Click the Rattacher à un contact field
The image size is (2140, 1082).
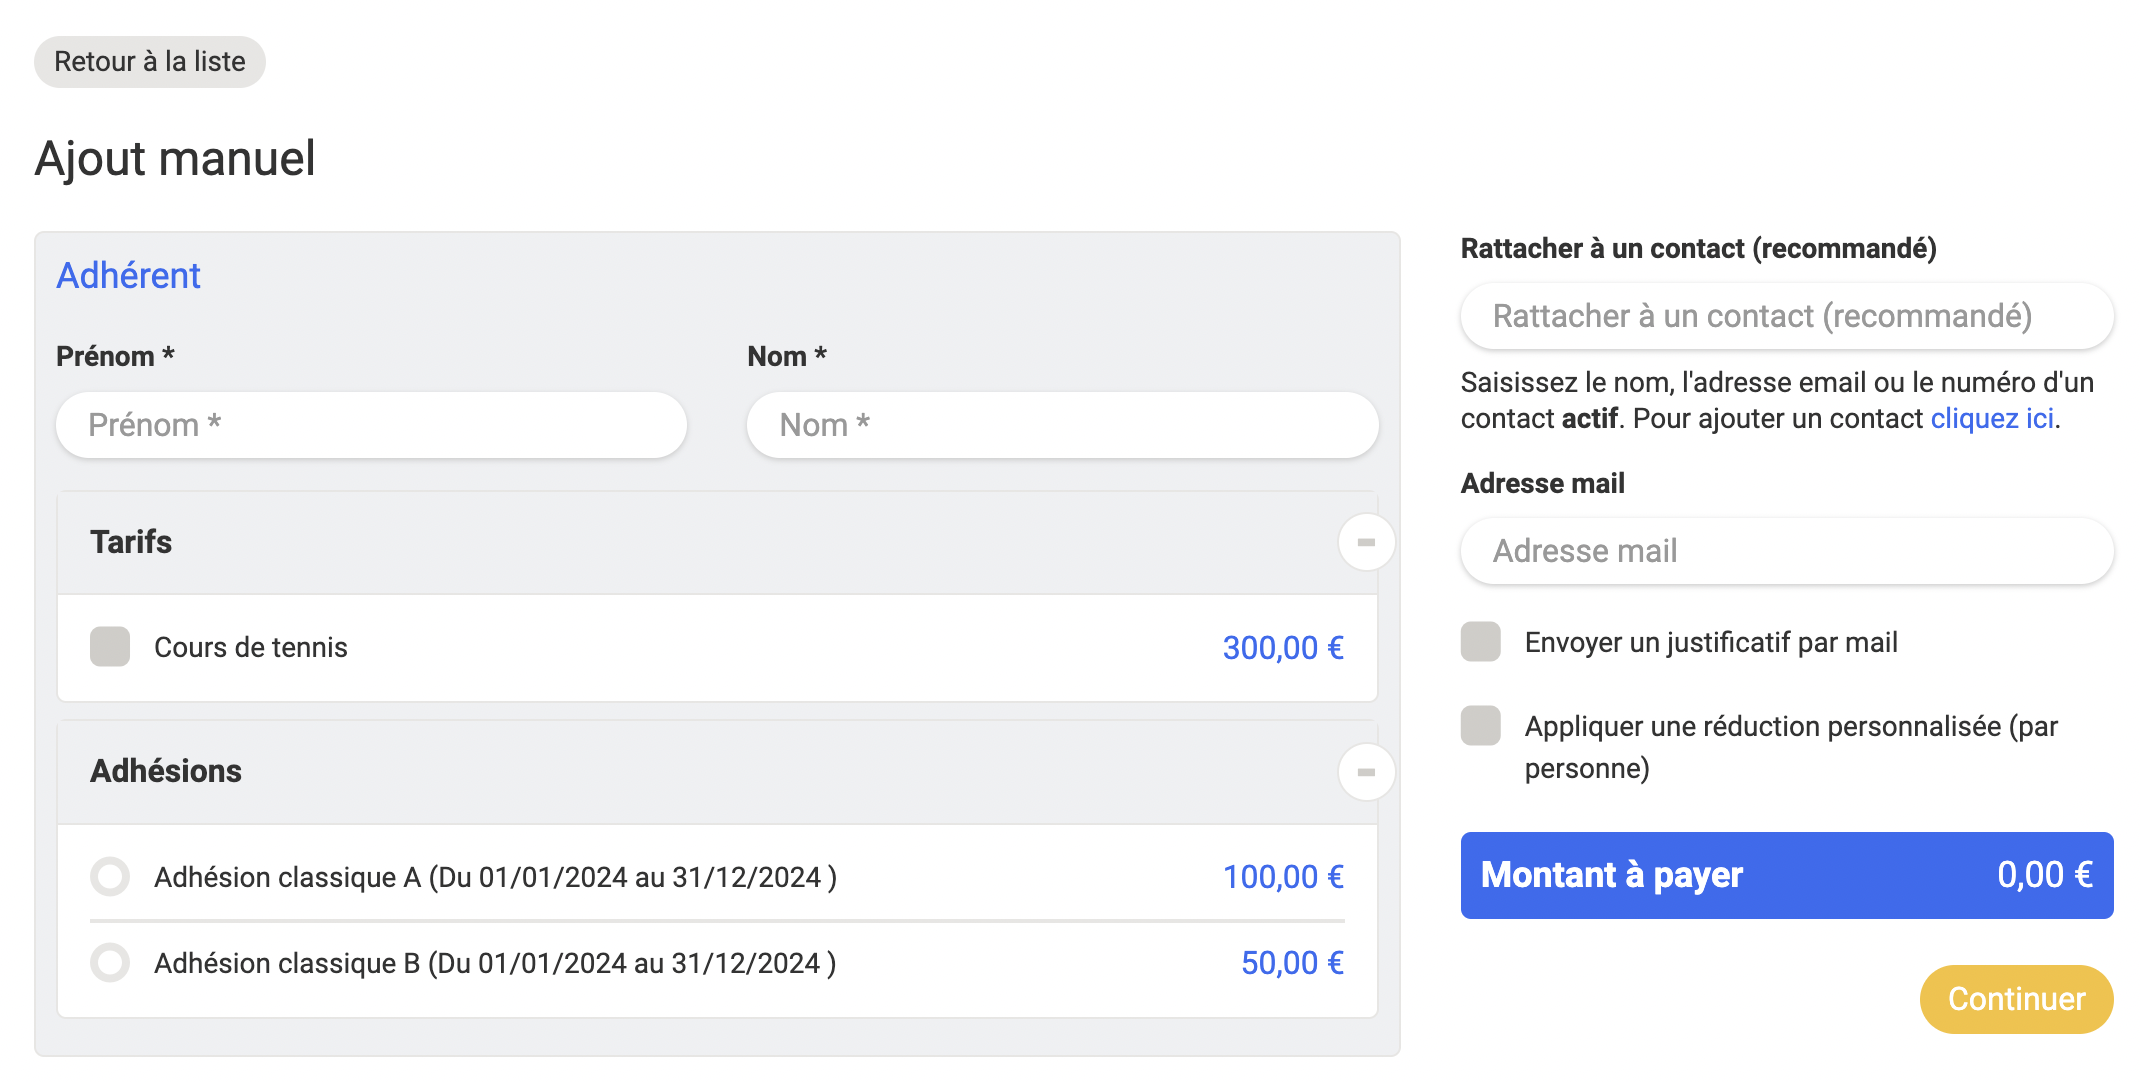point(1787,316)
